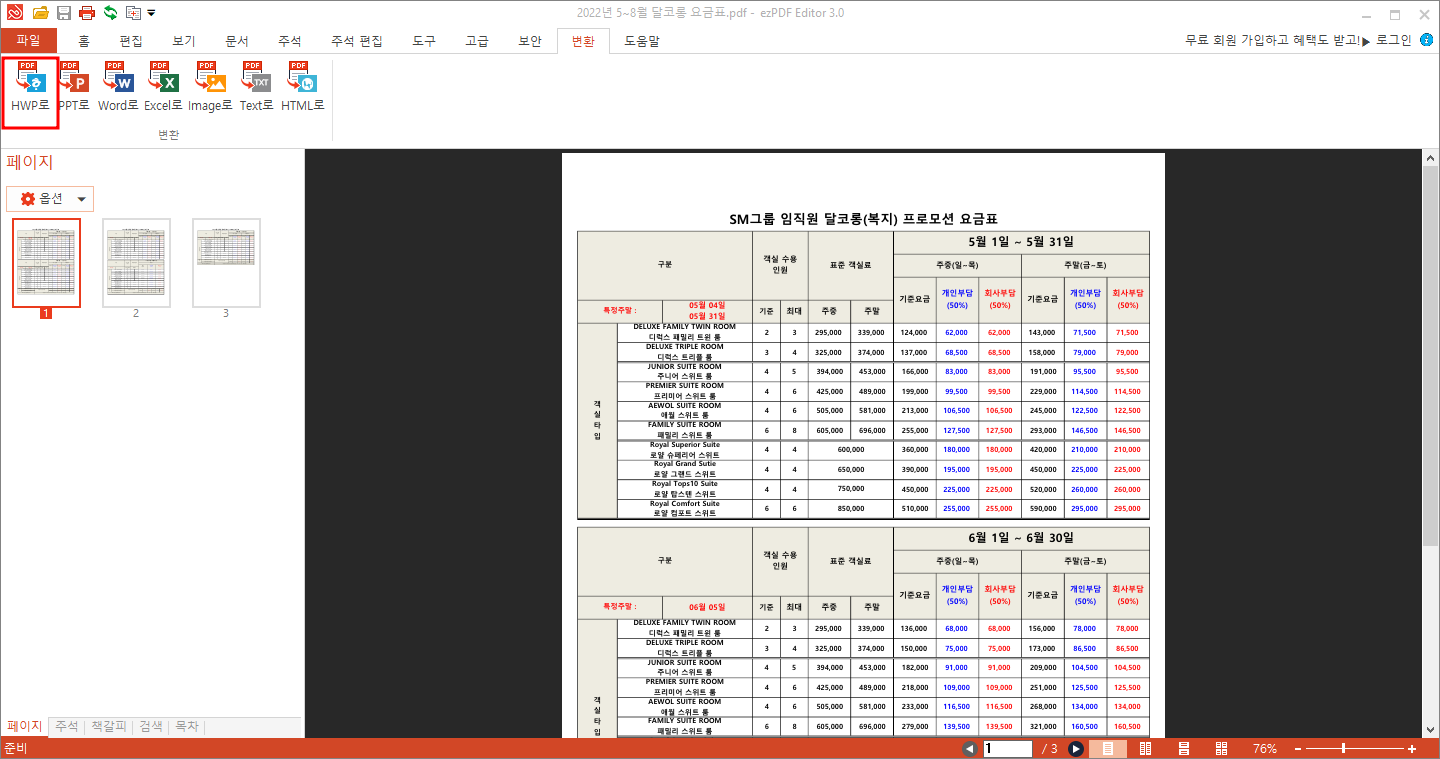Click the 로그인 login link
This screenshot has height=759, width=1440.
point(1394,40)
